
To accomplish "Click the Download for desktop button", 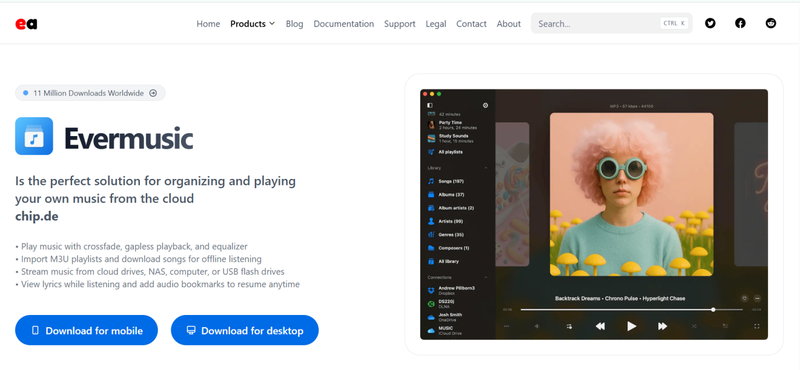I will 244,330.
